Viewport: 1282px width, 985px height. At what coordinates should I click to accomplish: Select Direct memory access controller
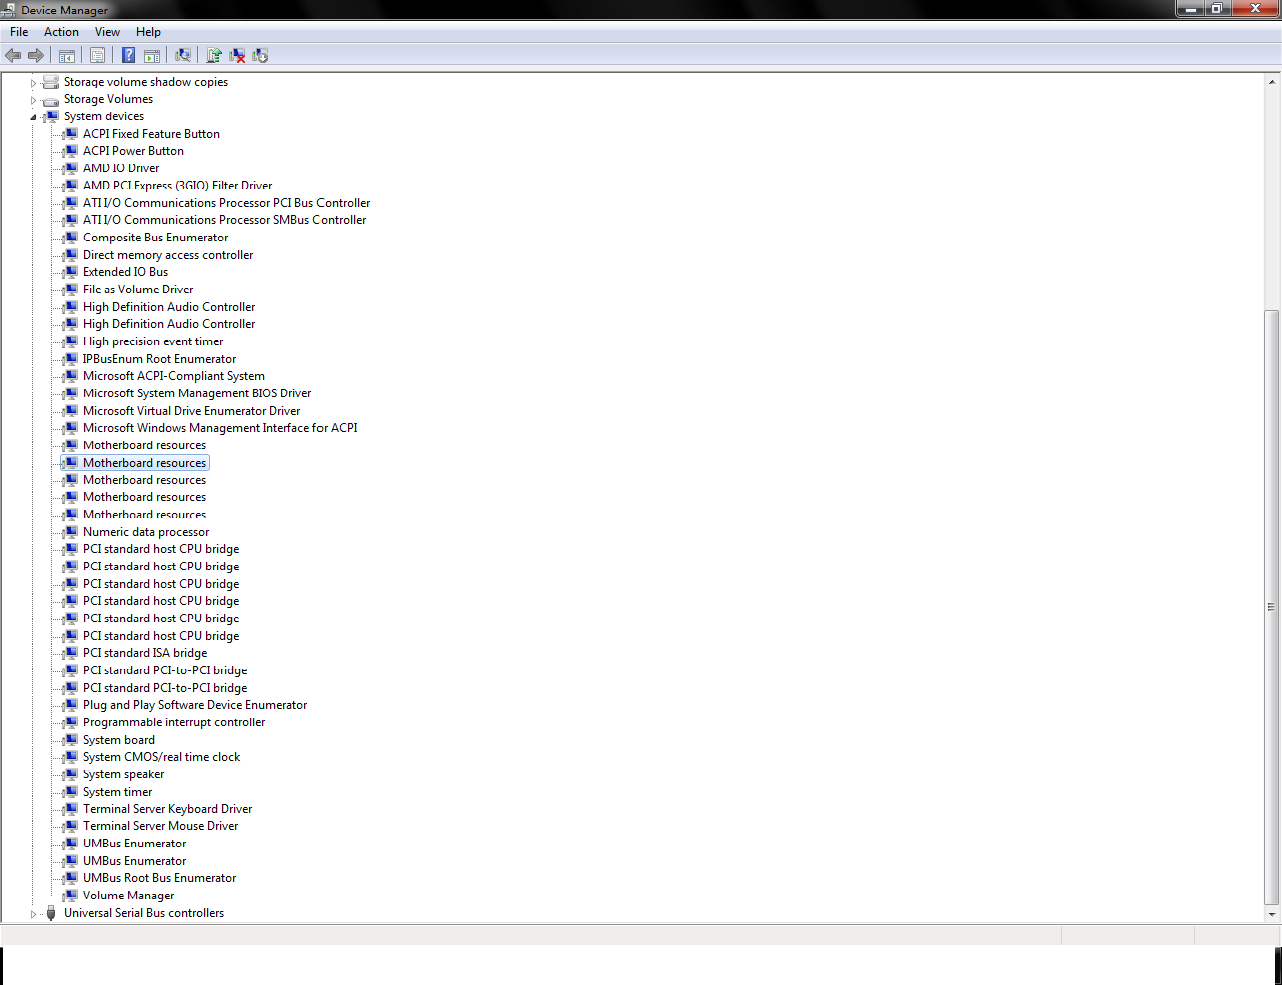click(168, 255)
